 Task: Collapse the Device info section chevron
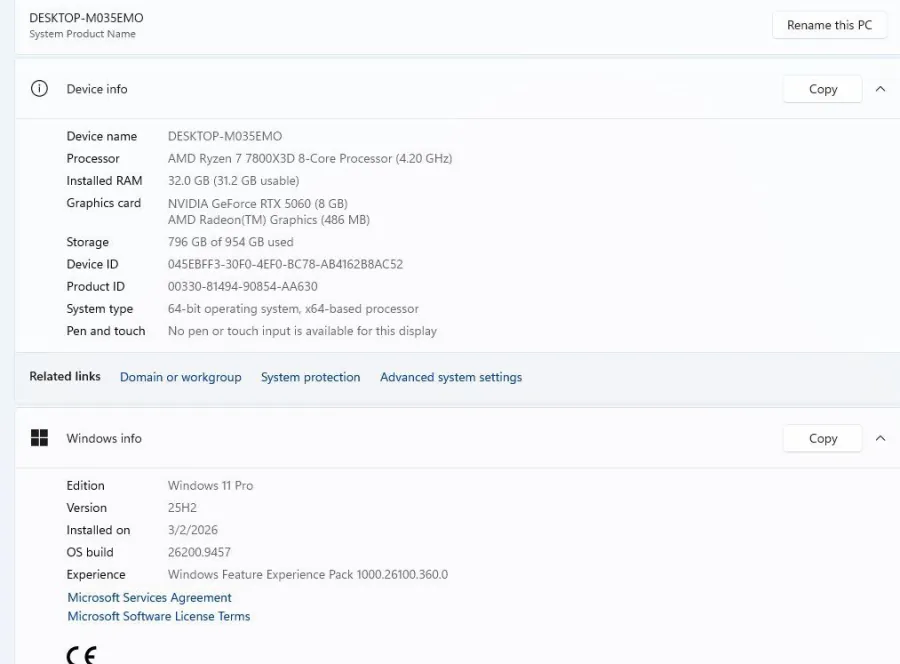click(880, 89)
